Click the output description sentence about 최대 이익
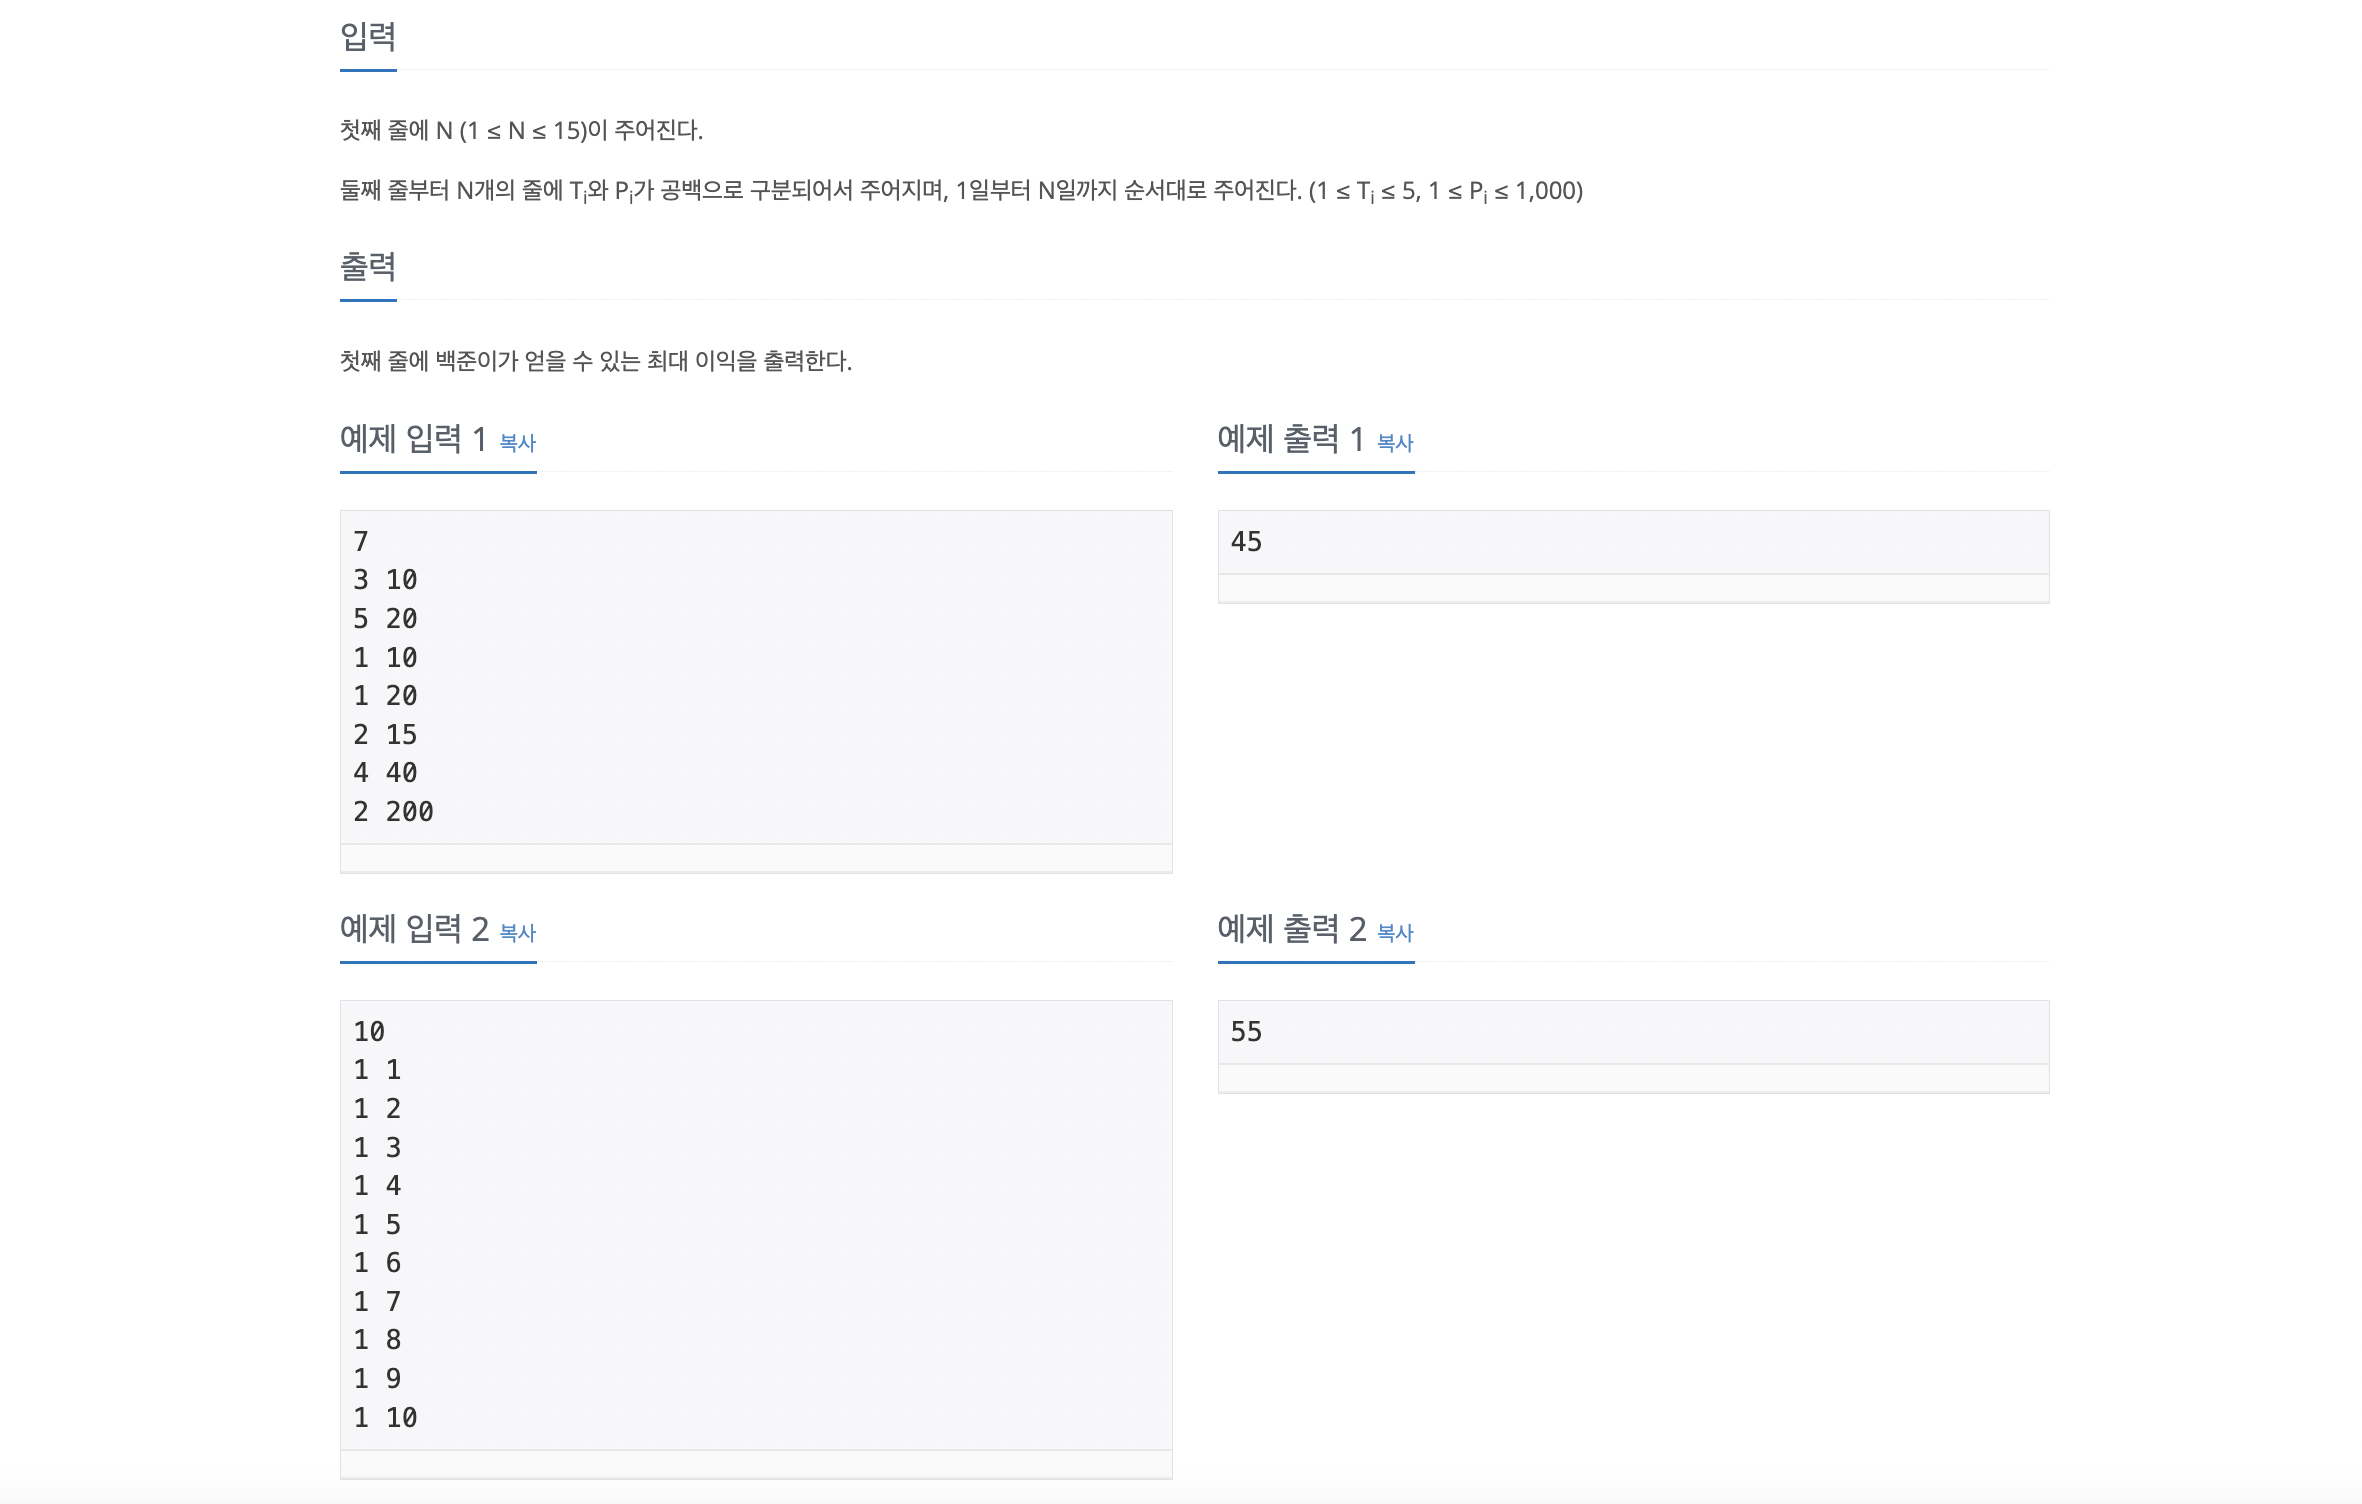The height and width of the screenshot is (1504, 2362). 596,361
